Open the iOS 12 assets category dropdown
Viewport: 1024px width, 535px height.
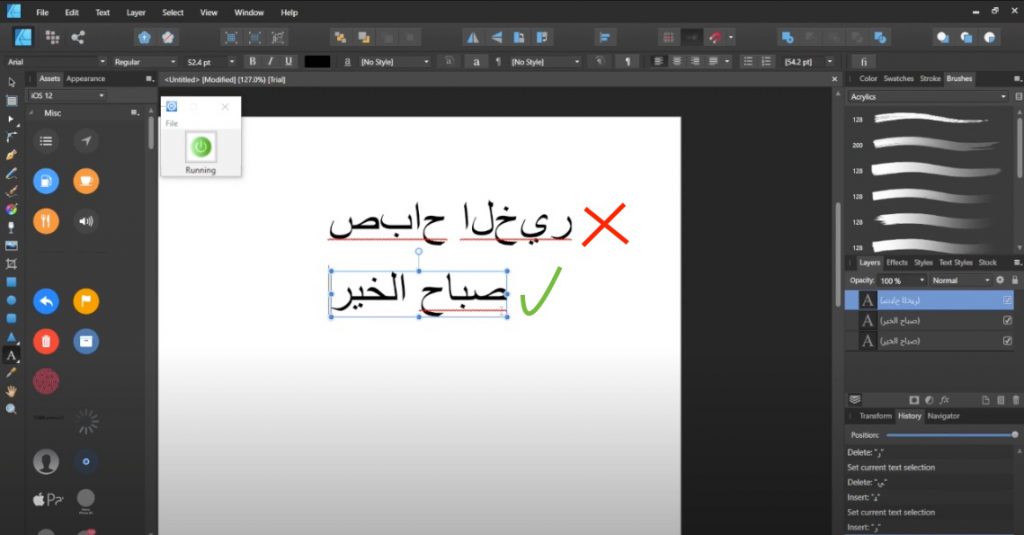[67, 95]
